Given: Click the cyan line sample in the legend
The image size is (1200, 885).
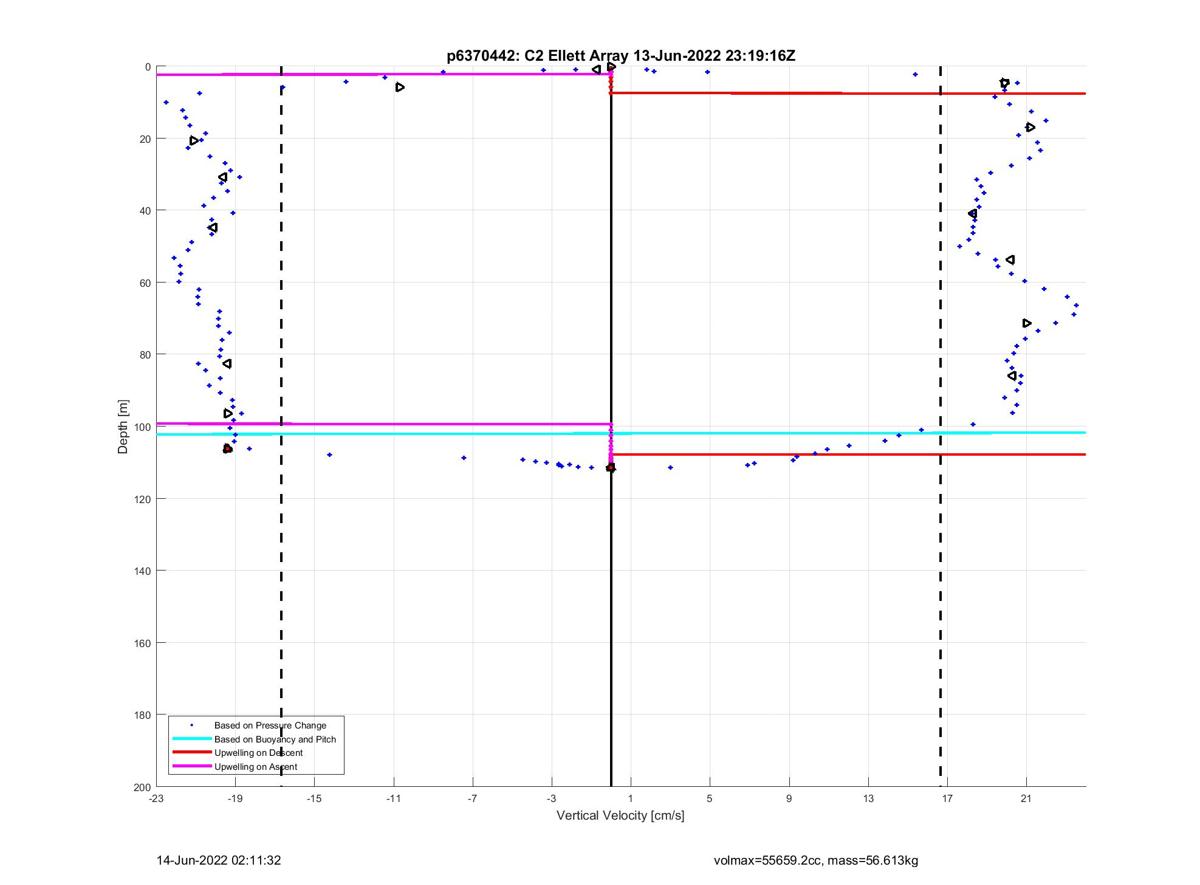Looking at the screenshot, I should [191, 739].
